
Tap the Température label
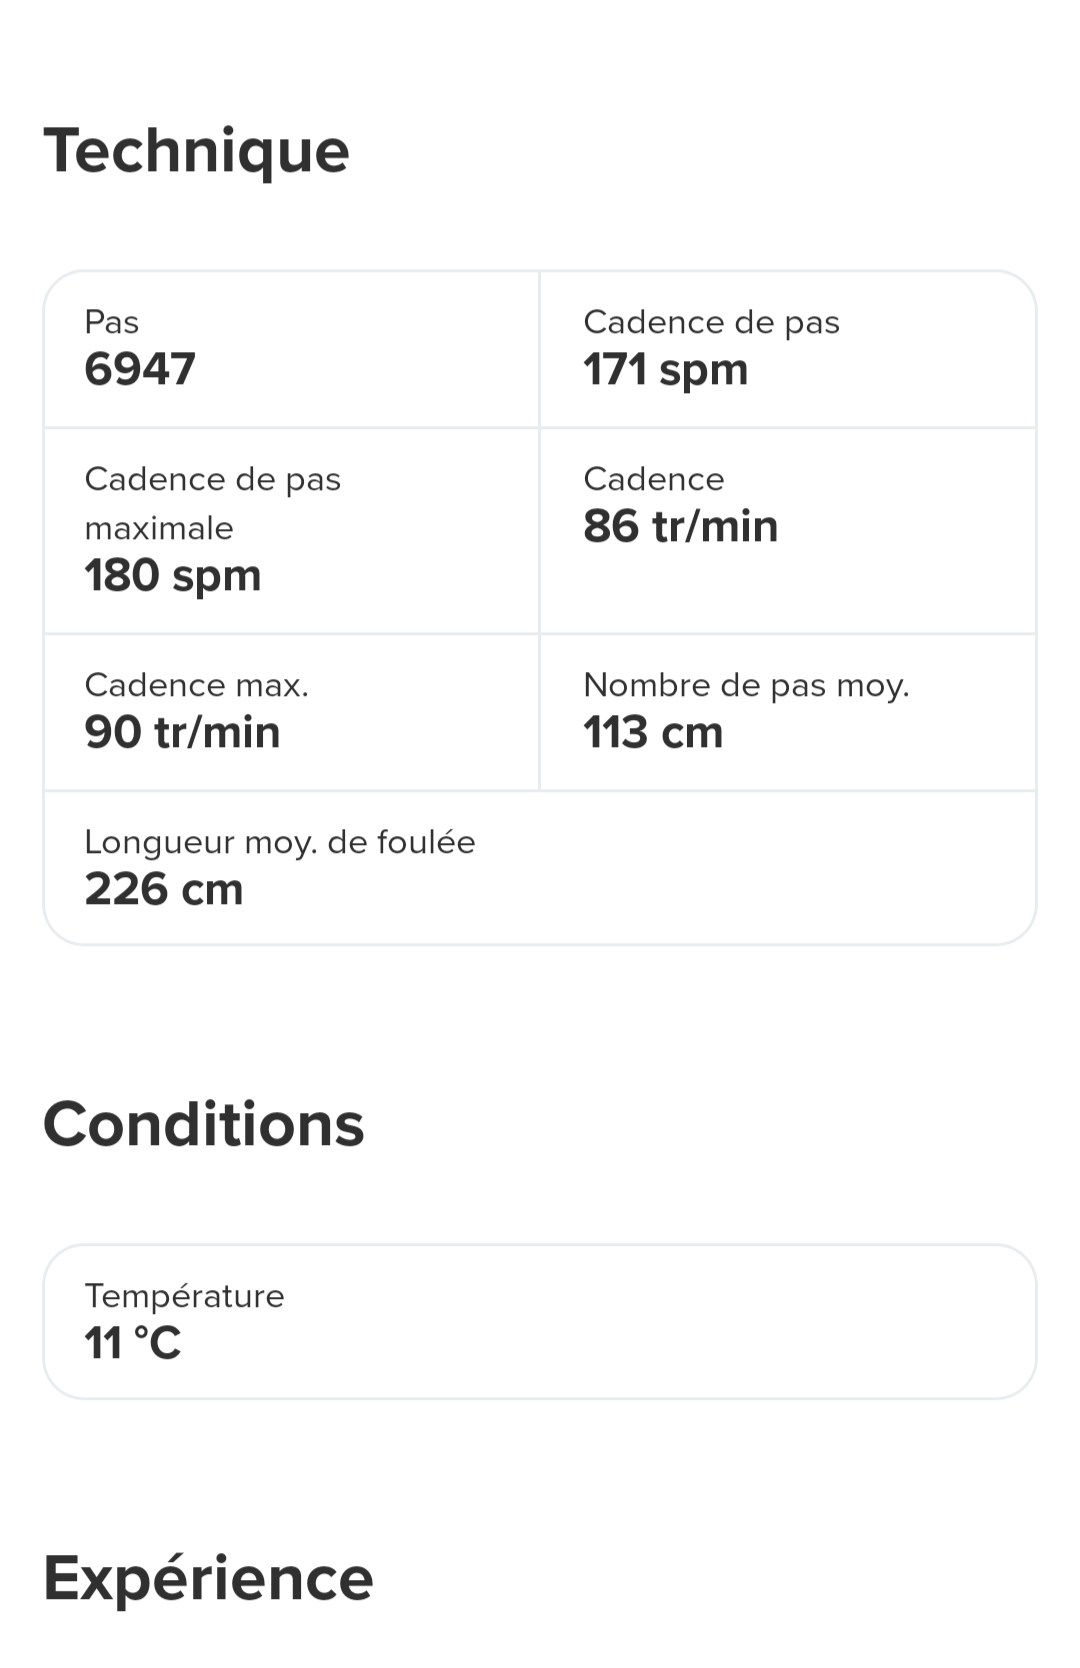click(x=184, y=1296)
